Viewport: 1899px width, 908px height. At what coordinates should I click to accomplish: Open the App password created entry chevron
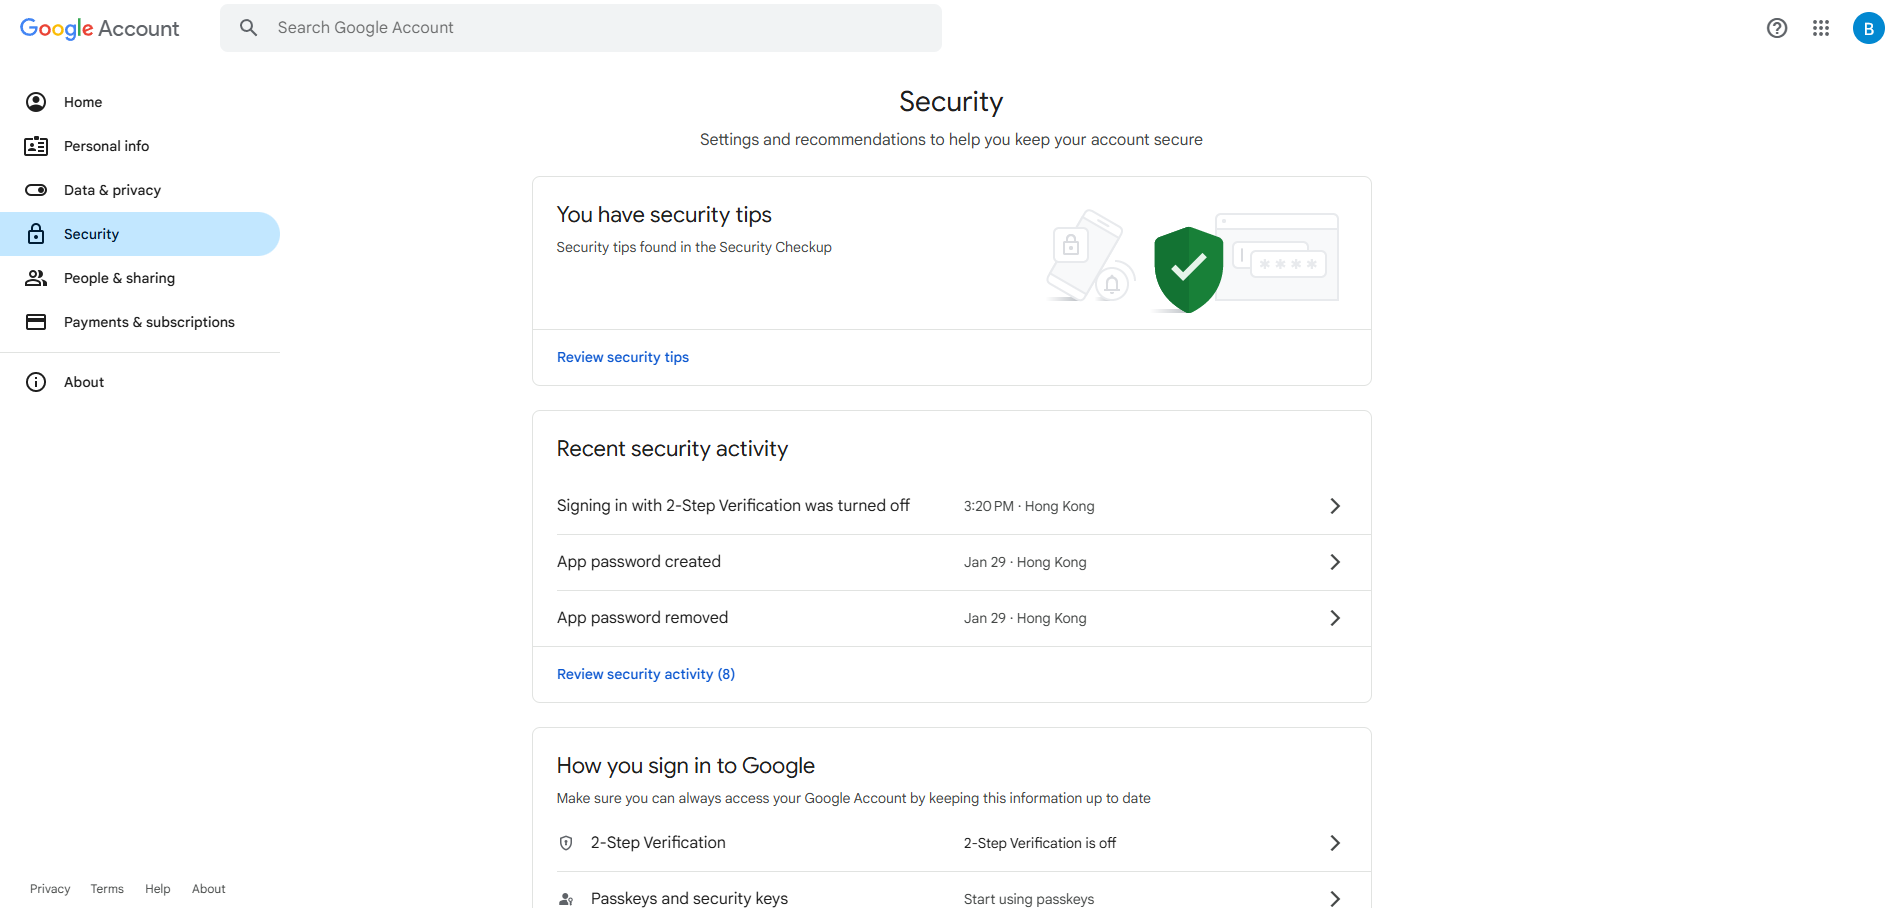point(1334,562)
